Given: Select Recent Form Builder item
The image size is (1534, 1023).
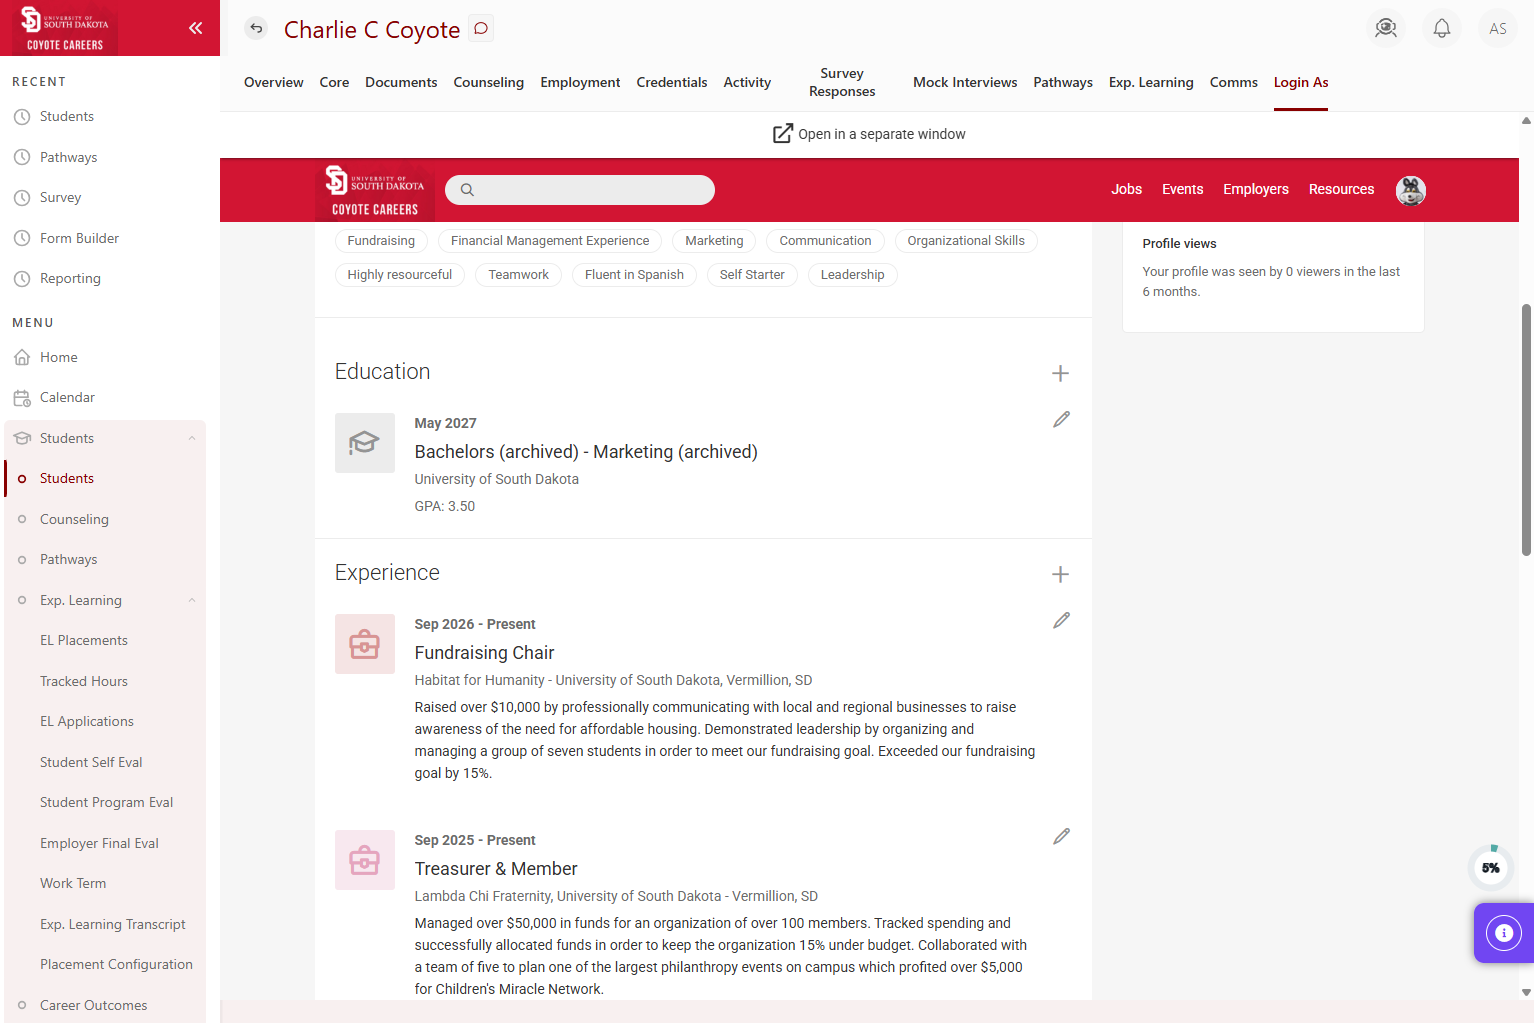Looking at the screenshot, I should coord(79,238).
